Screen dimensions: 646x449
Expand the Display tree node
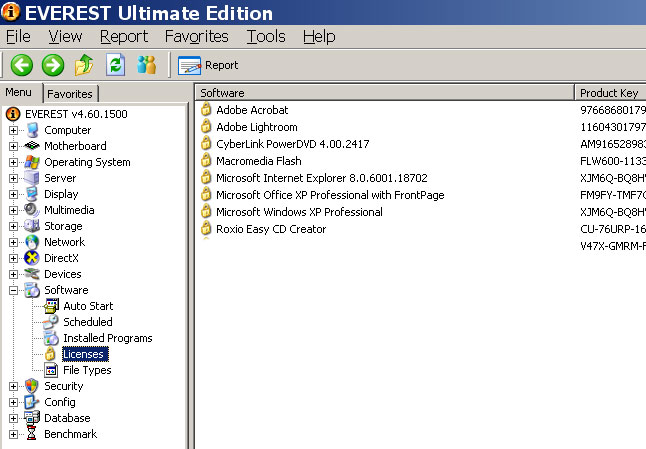[13, 194]
